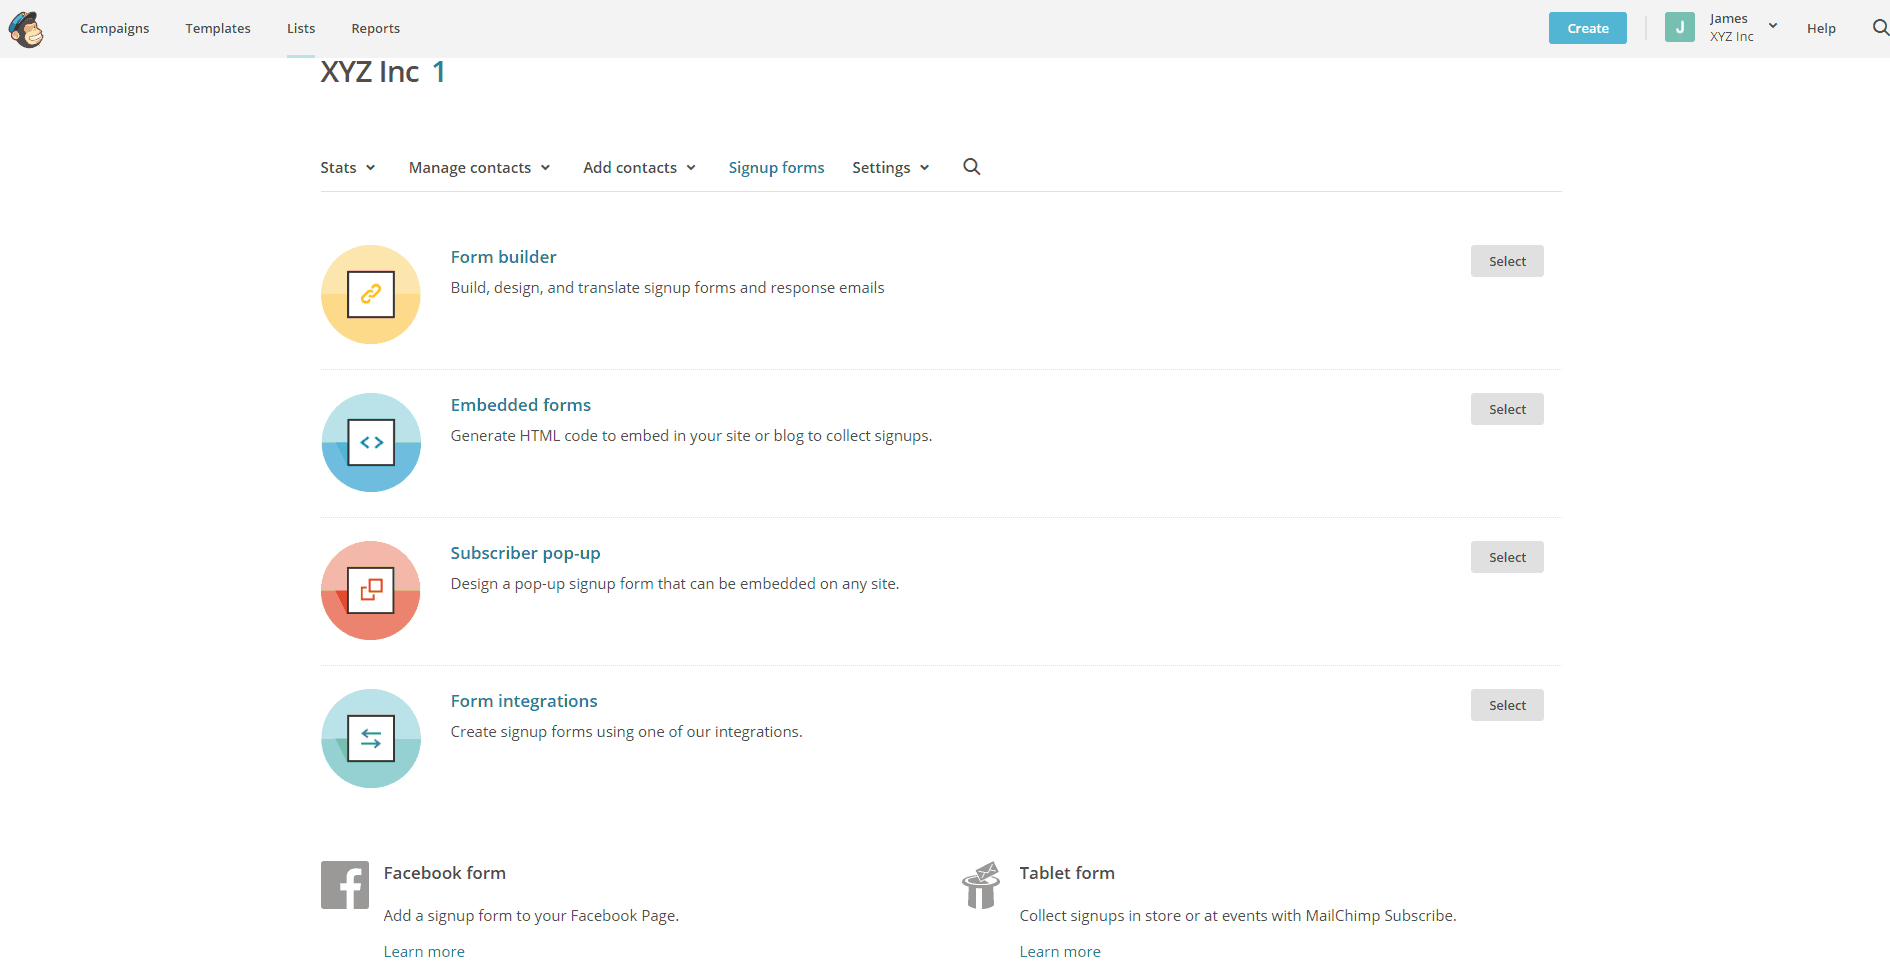Open the Form builder title link
The width and height of the screenshot is (1890, 971).
[503, 257]
